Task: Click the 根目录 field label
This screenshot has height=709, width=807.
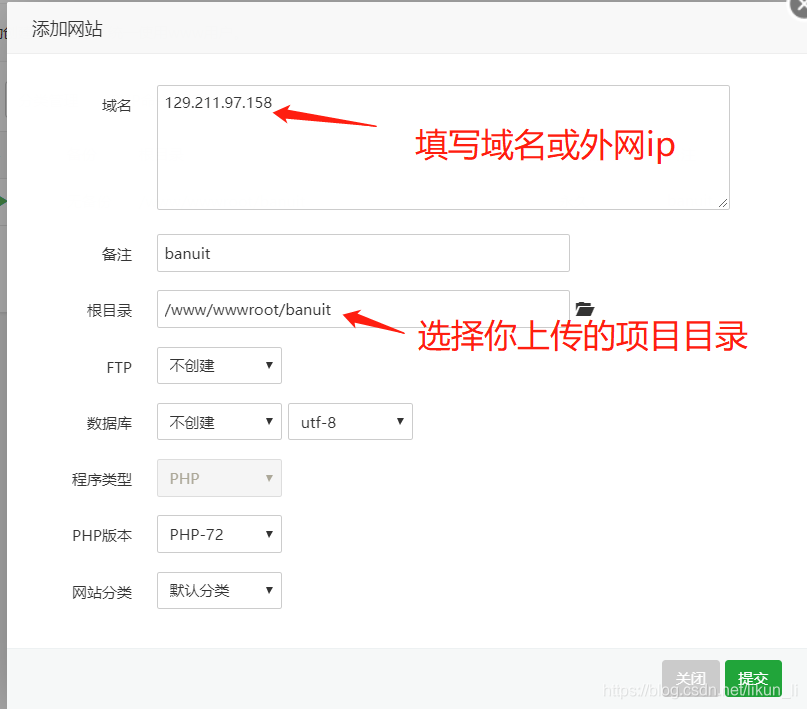Action: 109,311
